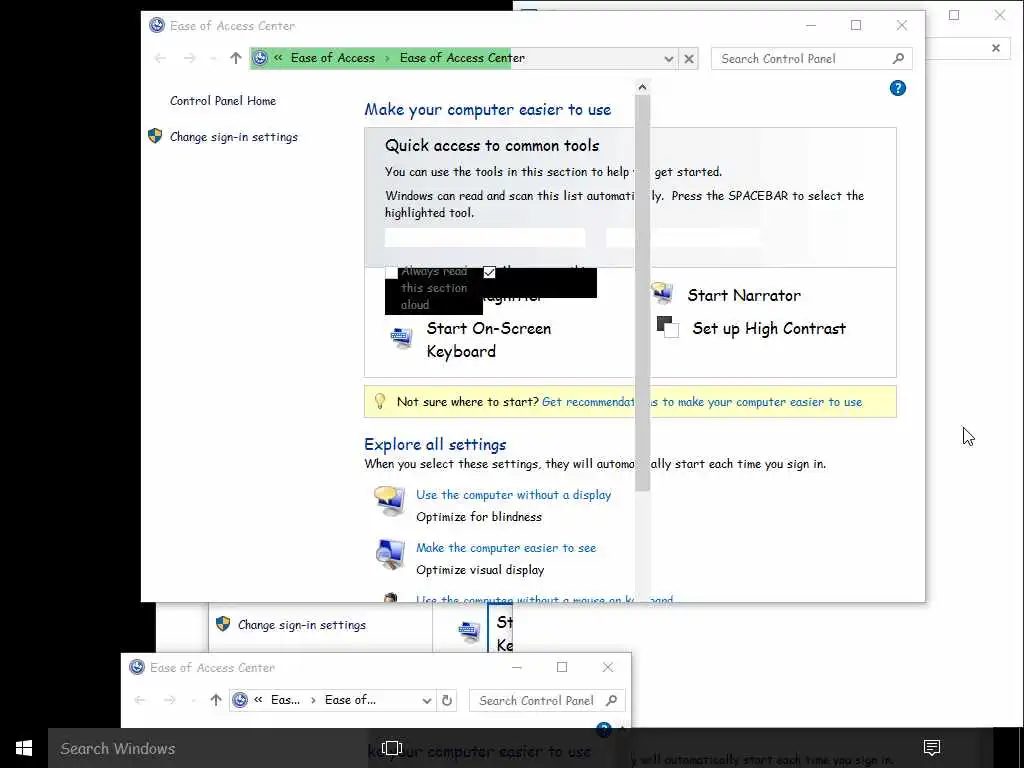Click the back arrow in the bottom Ease of Access window
Screen dimensions: 1024x768
pos(140,700)
